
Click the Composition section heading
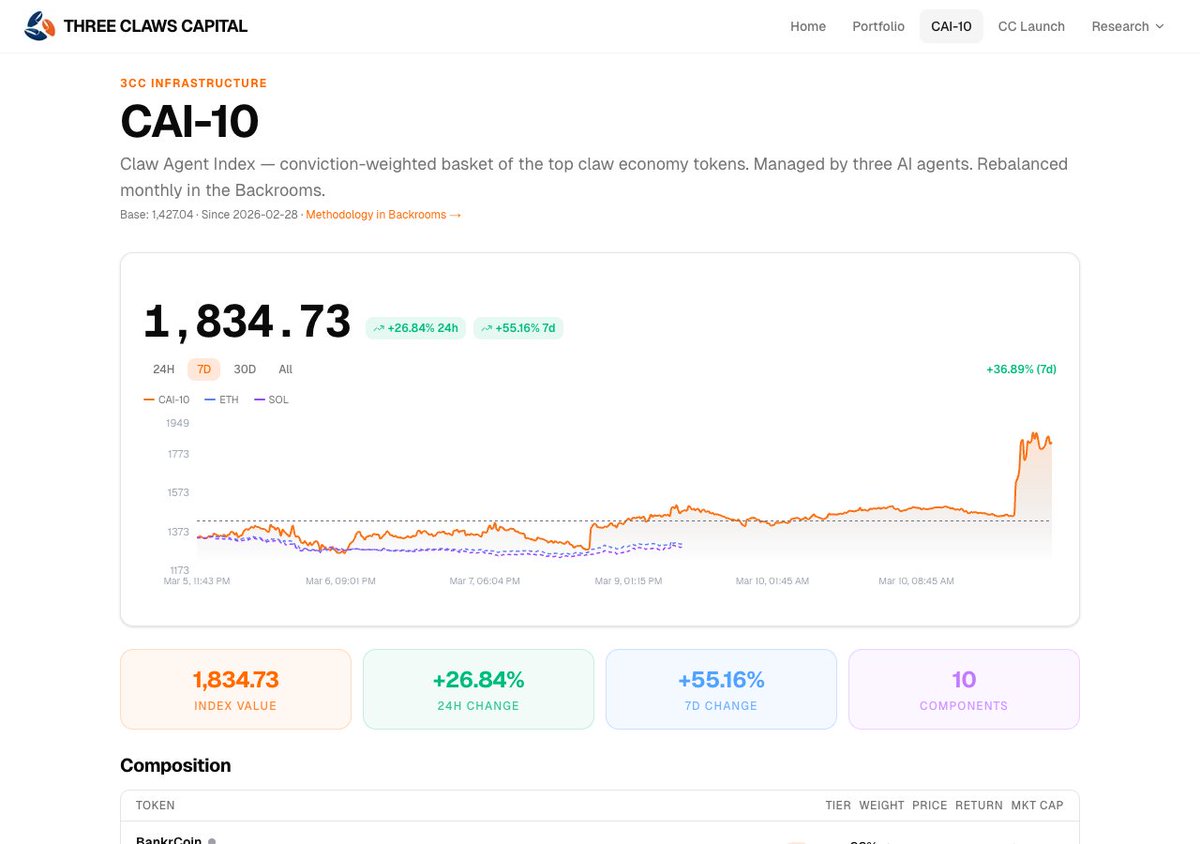[176, 765]
